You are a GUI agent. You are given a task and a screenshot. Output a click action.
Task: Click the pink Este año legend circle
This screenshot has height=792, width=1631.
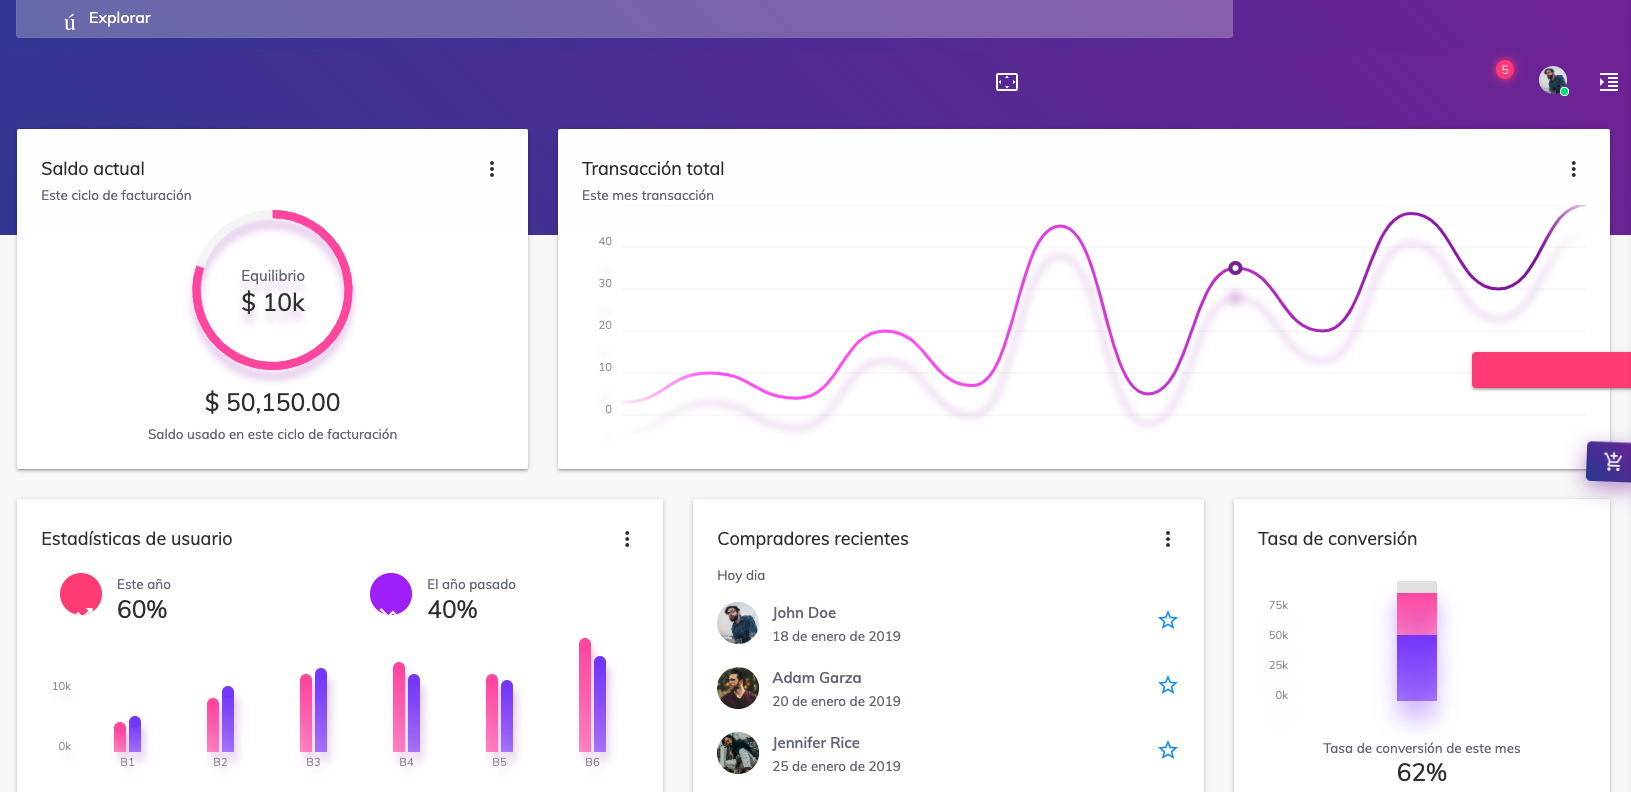[x=81, y=594]
